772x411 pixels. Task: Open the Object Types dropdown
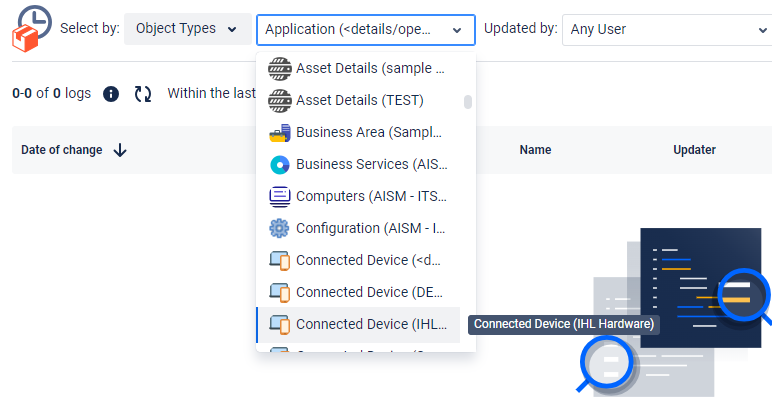coord(188,29)
